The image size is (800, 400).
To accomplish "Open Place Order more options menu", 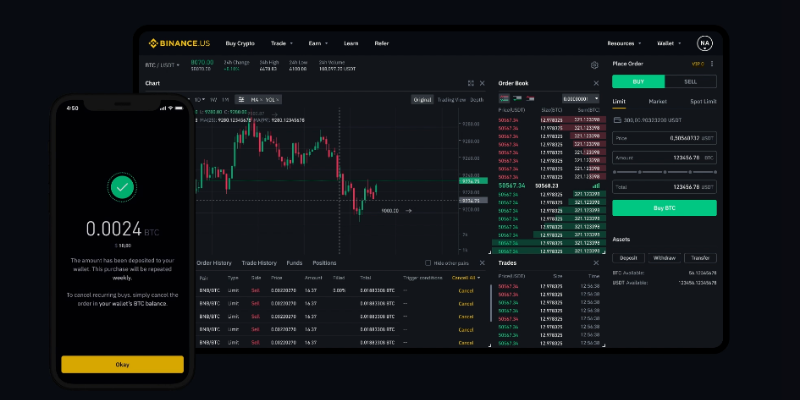I will click(x=712, y=64).
